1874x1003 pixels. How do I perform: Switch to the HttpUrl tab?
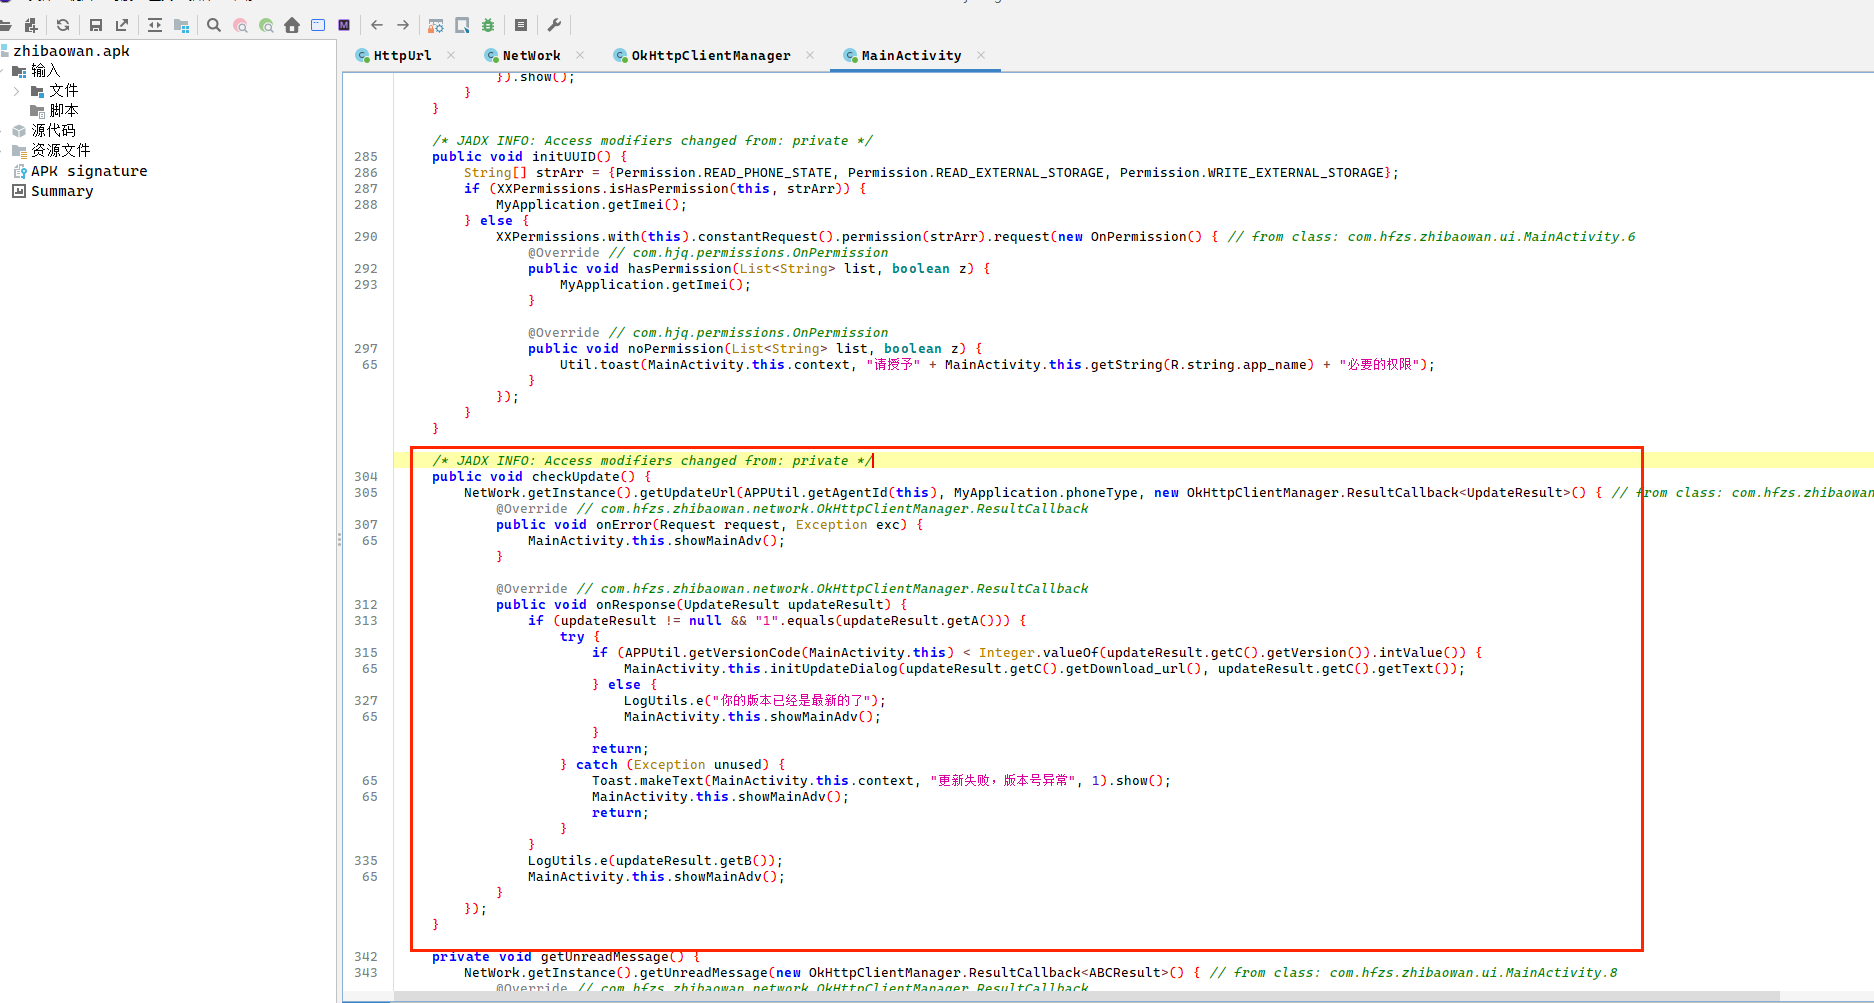pos(402,56)
